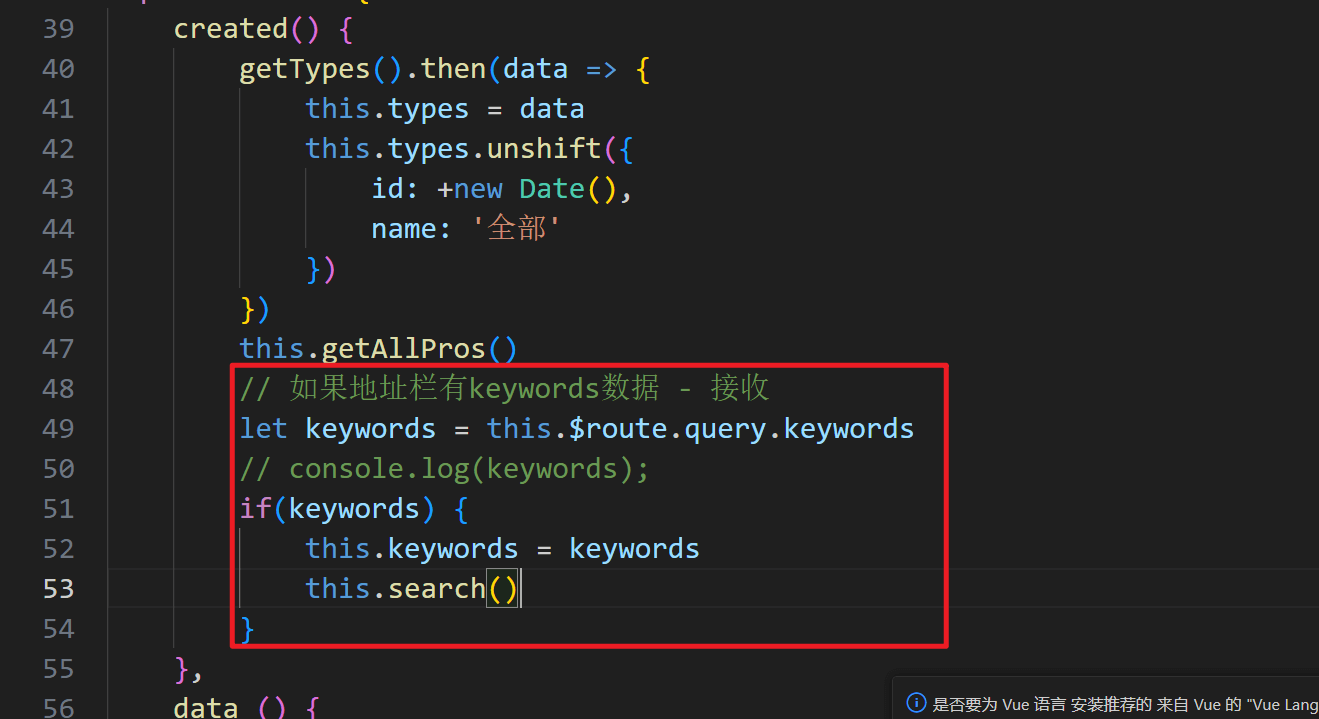Click line number 42 in the gutter

tap(58, 149)
